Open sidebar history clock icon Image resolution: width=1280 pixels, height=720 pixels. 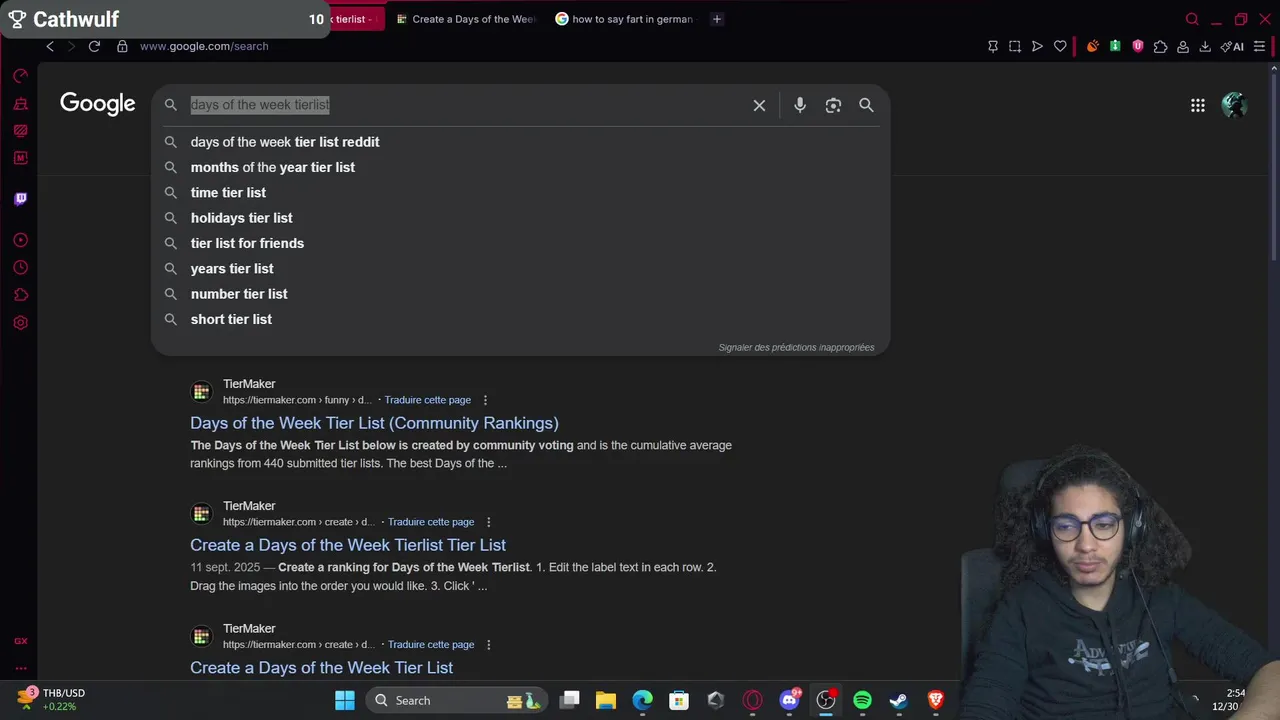tap(20, 268)
